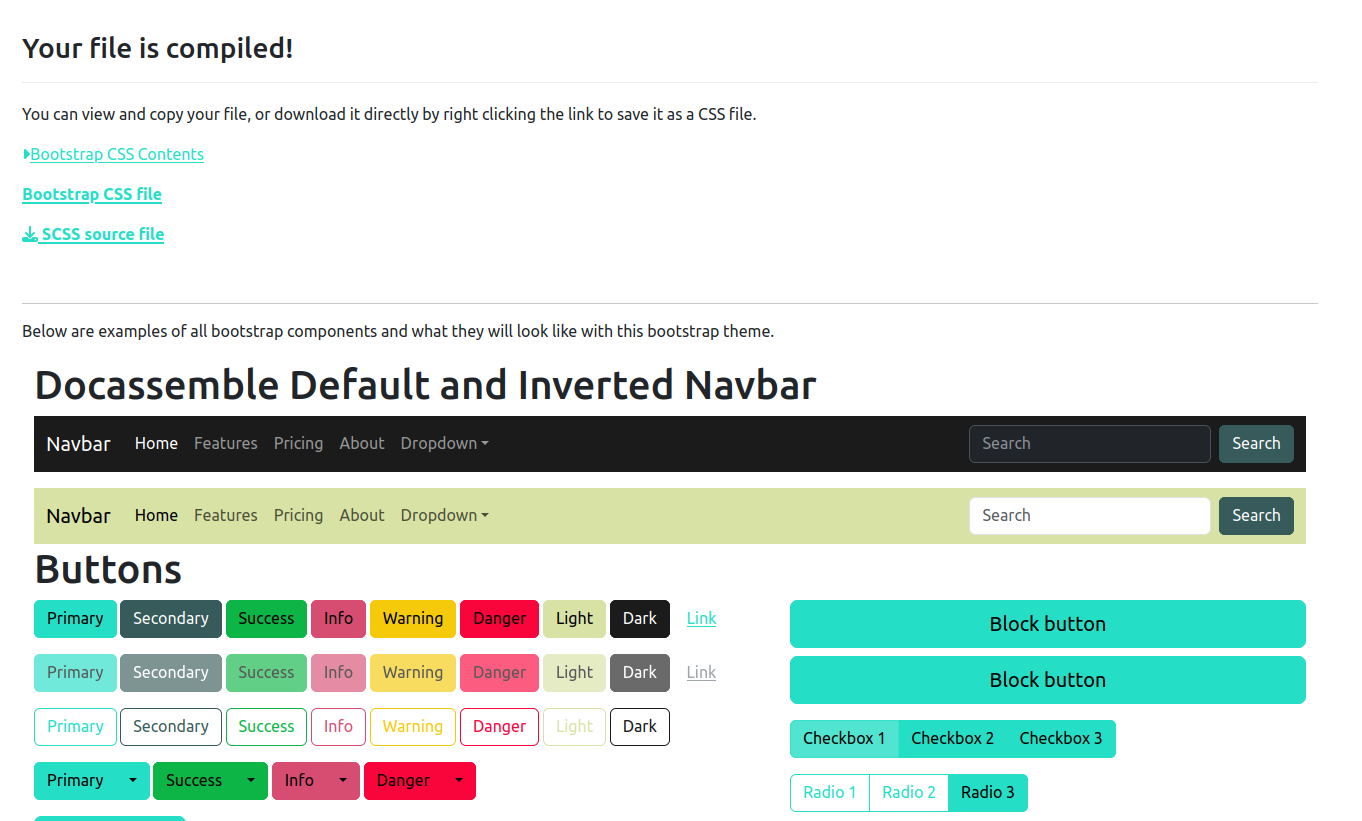This screenshot has height=821, width=1362.
Task: Select Features in the dark navbar
Action: point(226,443)
